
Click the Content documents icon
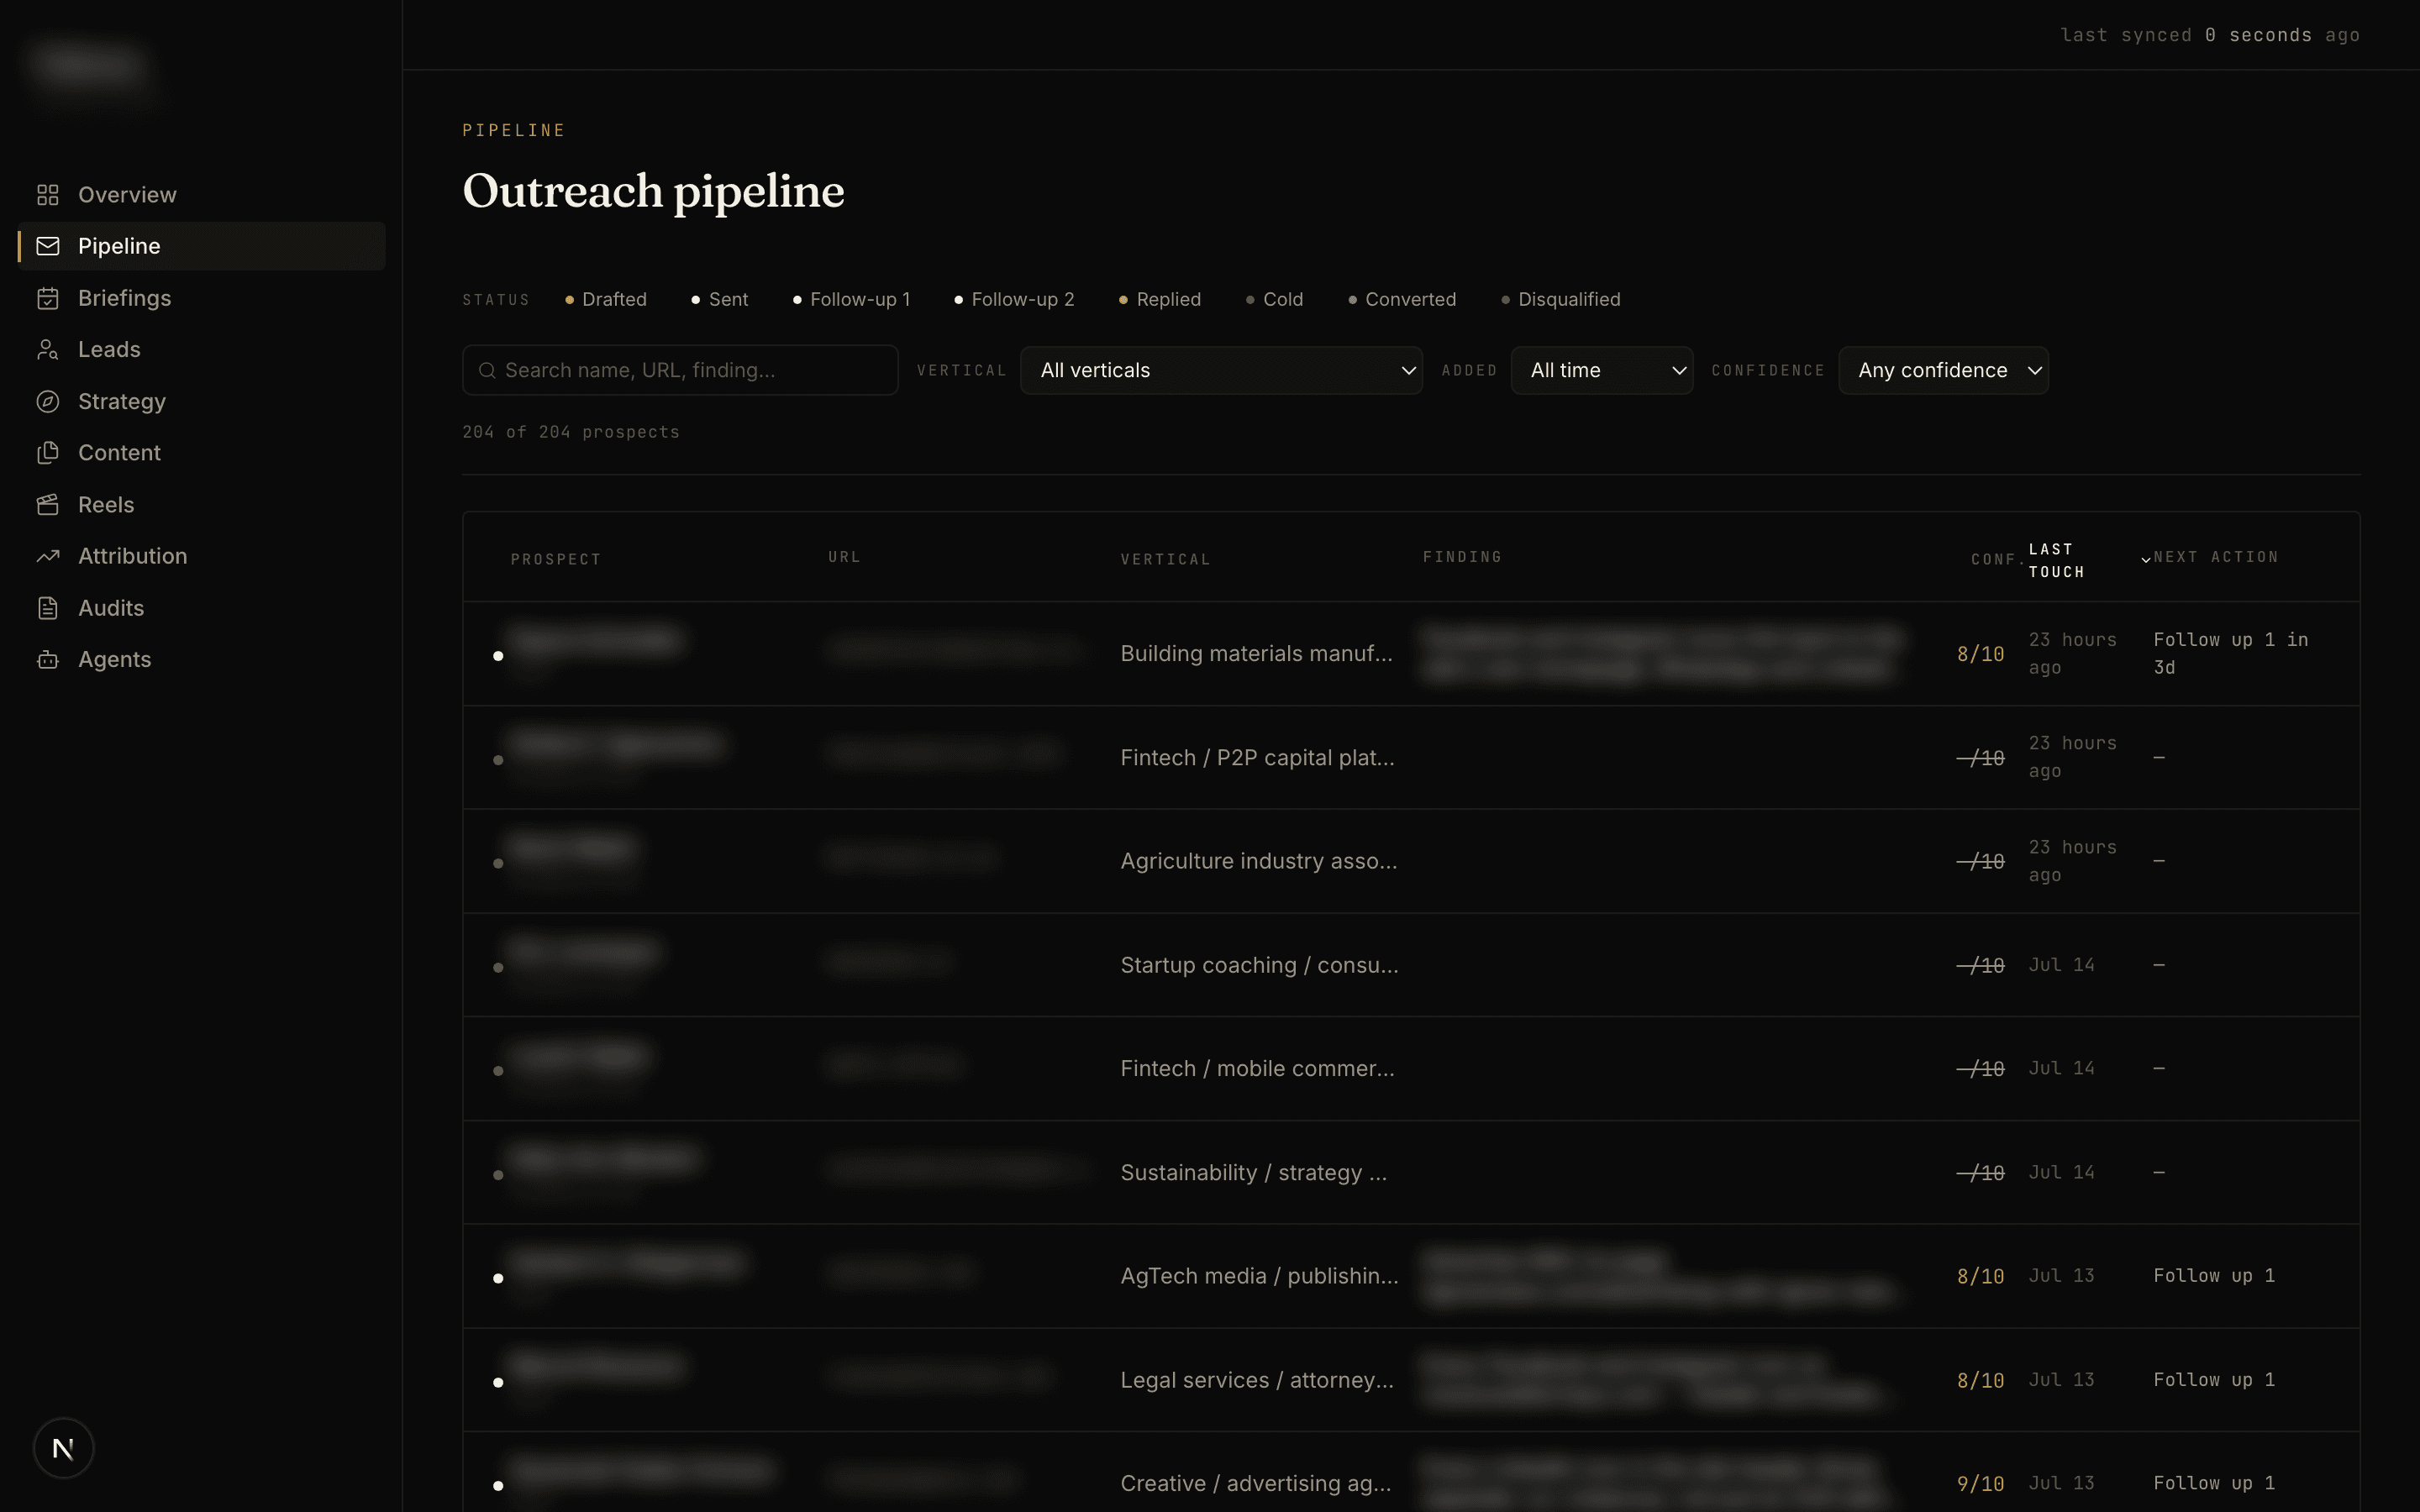[48, 453]
